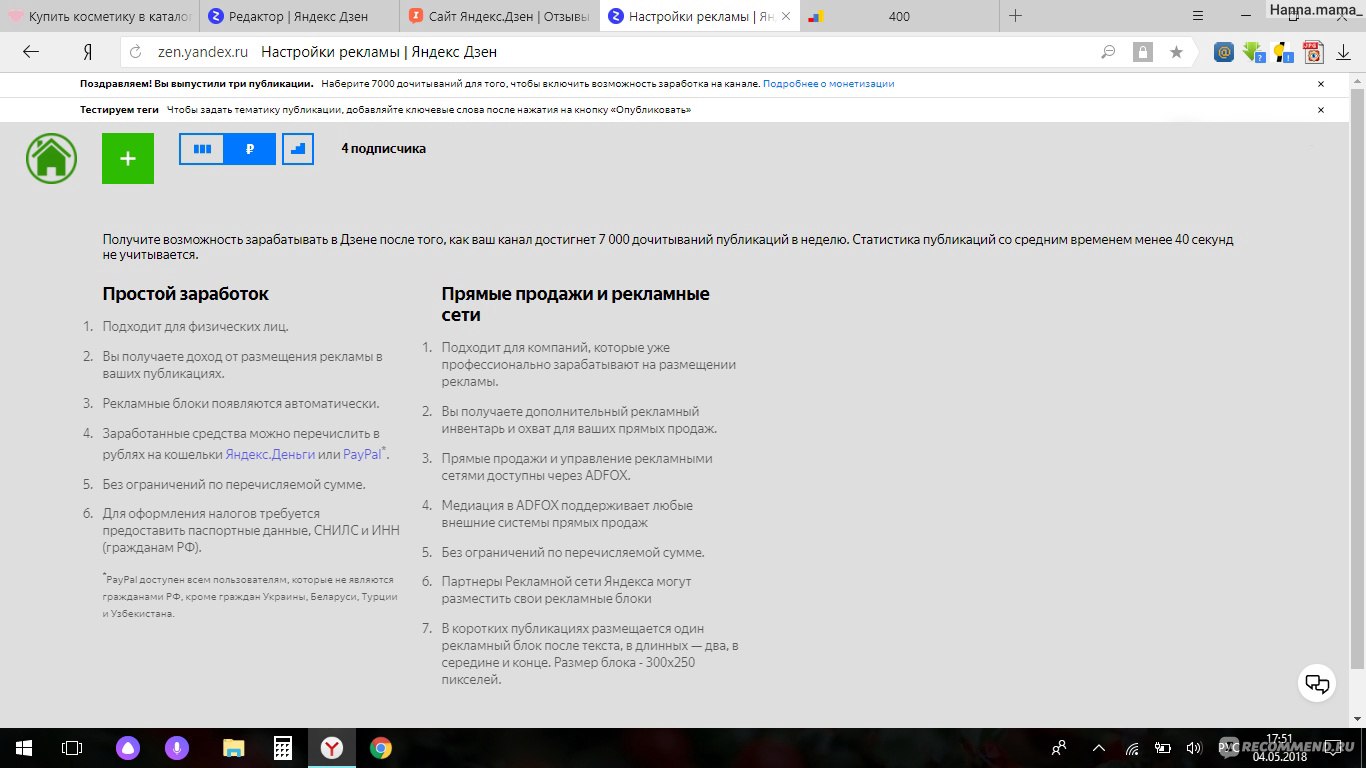Open the 'PayPal' link
Screen dimensions: 1366x768
pyautogui.click(x=363, y=454)
